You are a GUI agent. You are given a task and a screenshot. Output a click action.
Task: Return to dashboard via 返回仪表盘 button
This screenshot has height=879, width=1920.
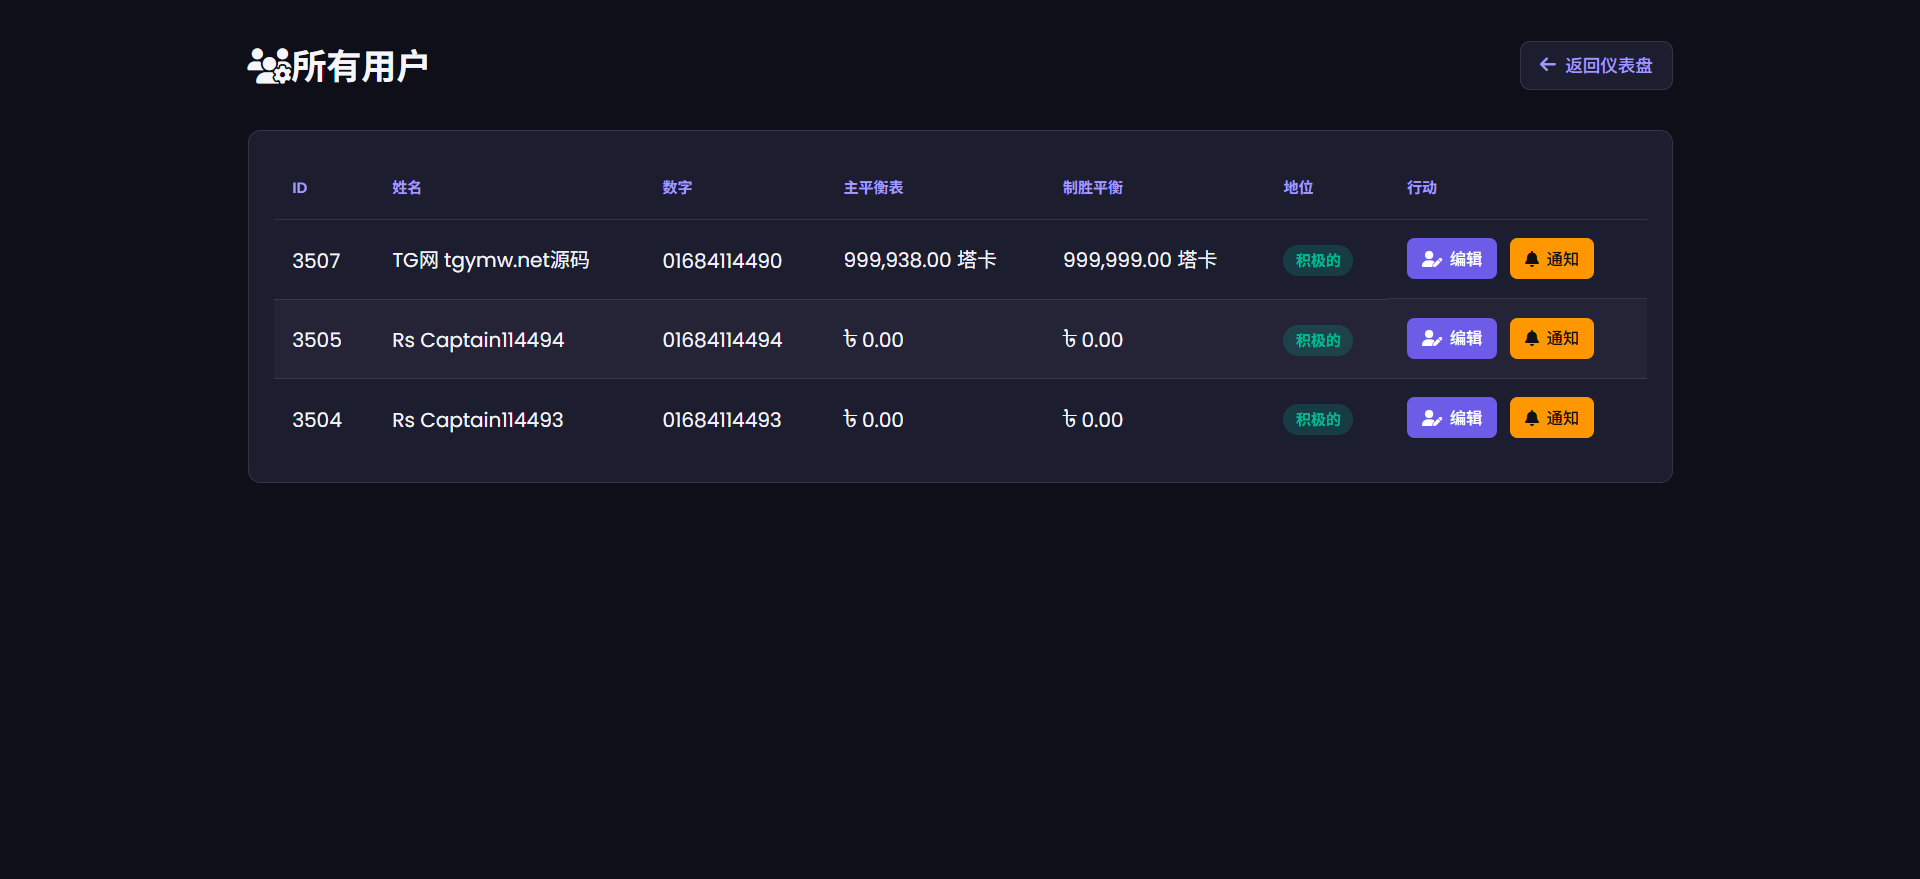point(1595,65)
